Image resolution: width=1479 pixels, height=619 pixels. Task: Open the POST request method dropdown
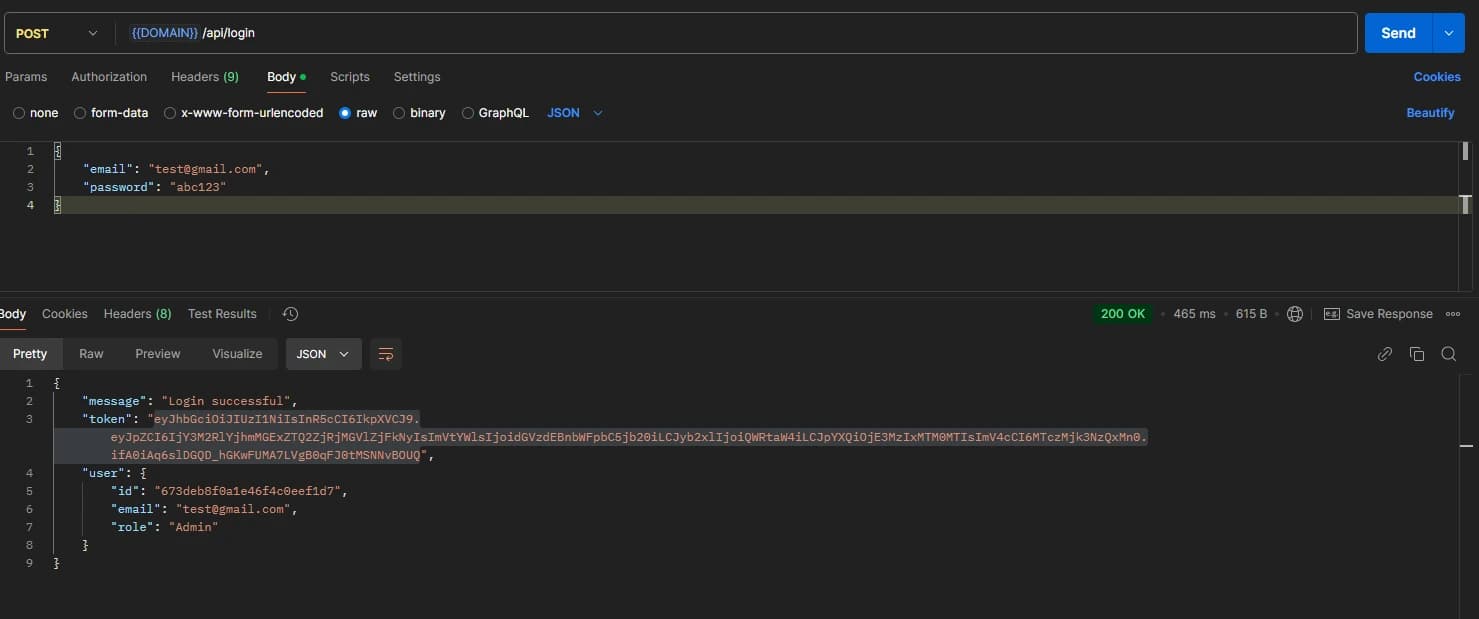(x=57, y=32)
